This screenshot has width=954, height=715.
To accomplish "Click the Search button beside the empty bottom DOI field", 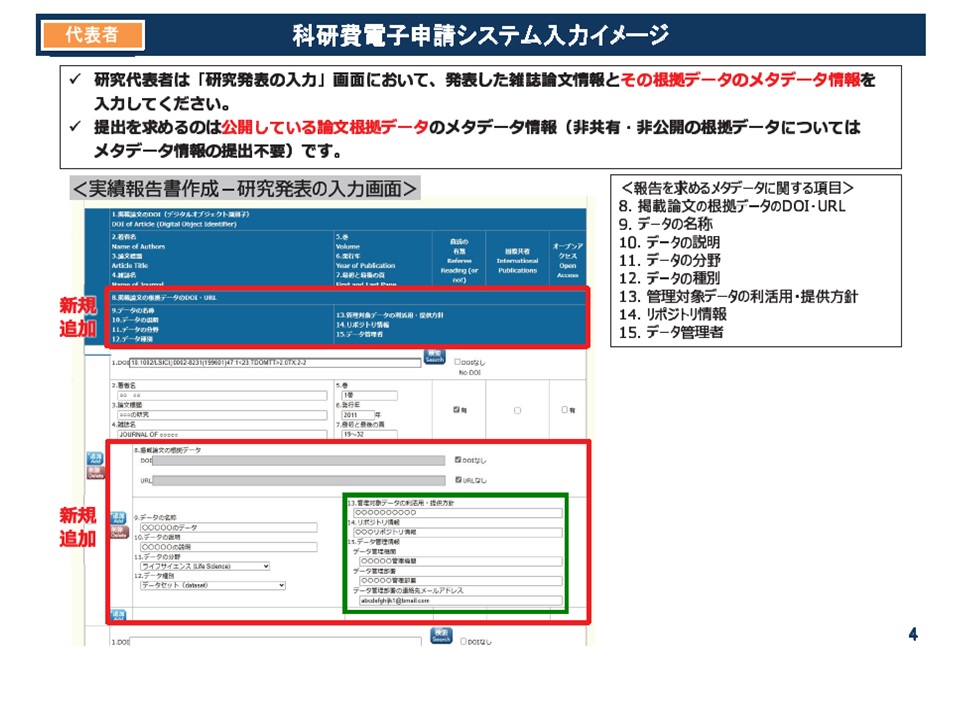I will (441, 636).
